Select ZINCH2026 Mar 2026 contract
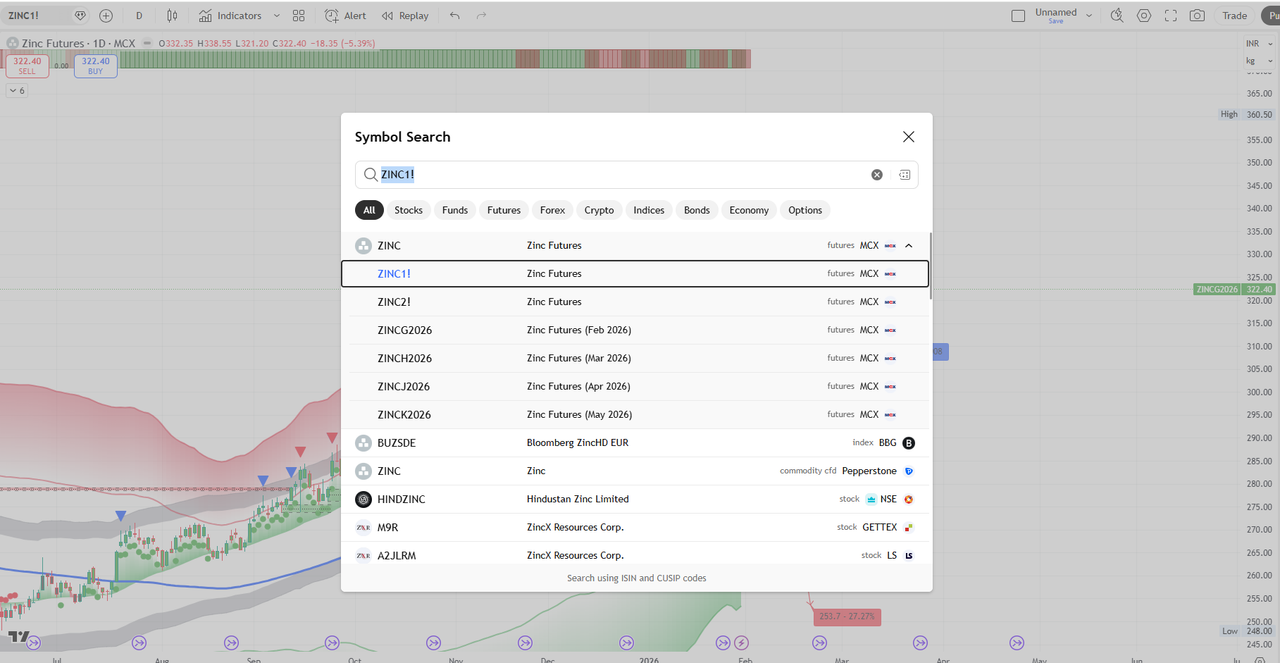This screenshot has width=1280, height=663. pyautogui.click(x=635, y=358)
